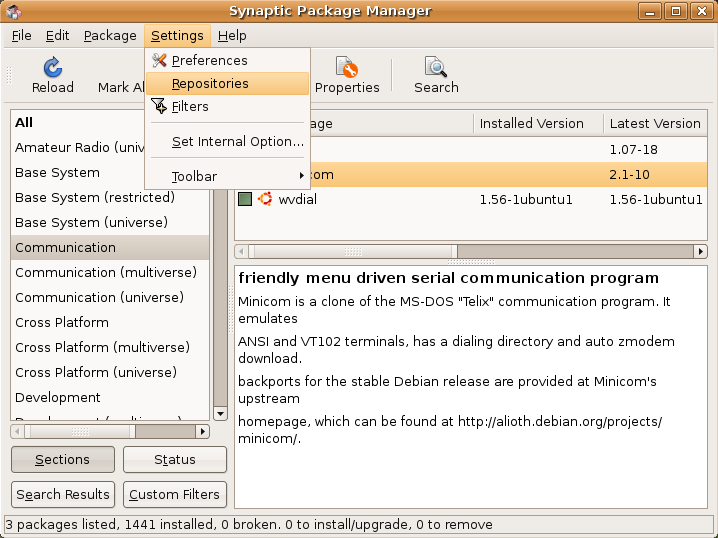The width and height of the screenshot is (718, 538).
Task: Close the open Settings menu
Action: tap(177, 36)
